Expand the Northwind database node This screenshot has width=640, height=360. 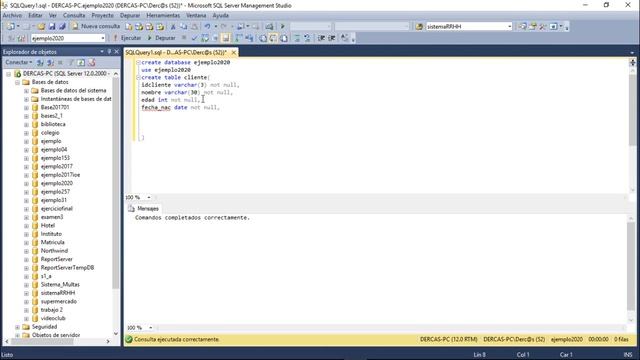pos(26,251)
